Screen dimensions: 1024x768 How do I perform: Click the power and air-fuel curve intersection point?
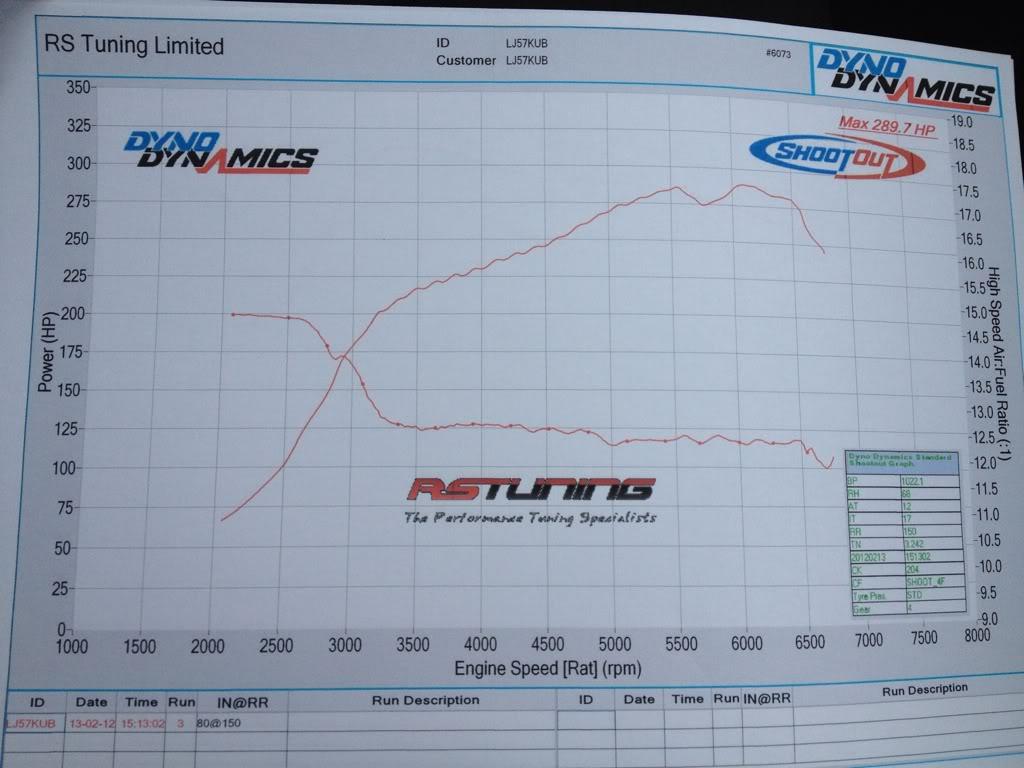point(344,356)
